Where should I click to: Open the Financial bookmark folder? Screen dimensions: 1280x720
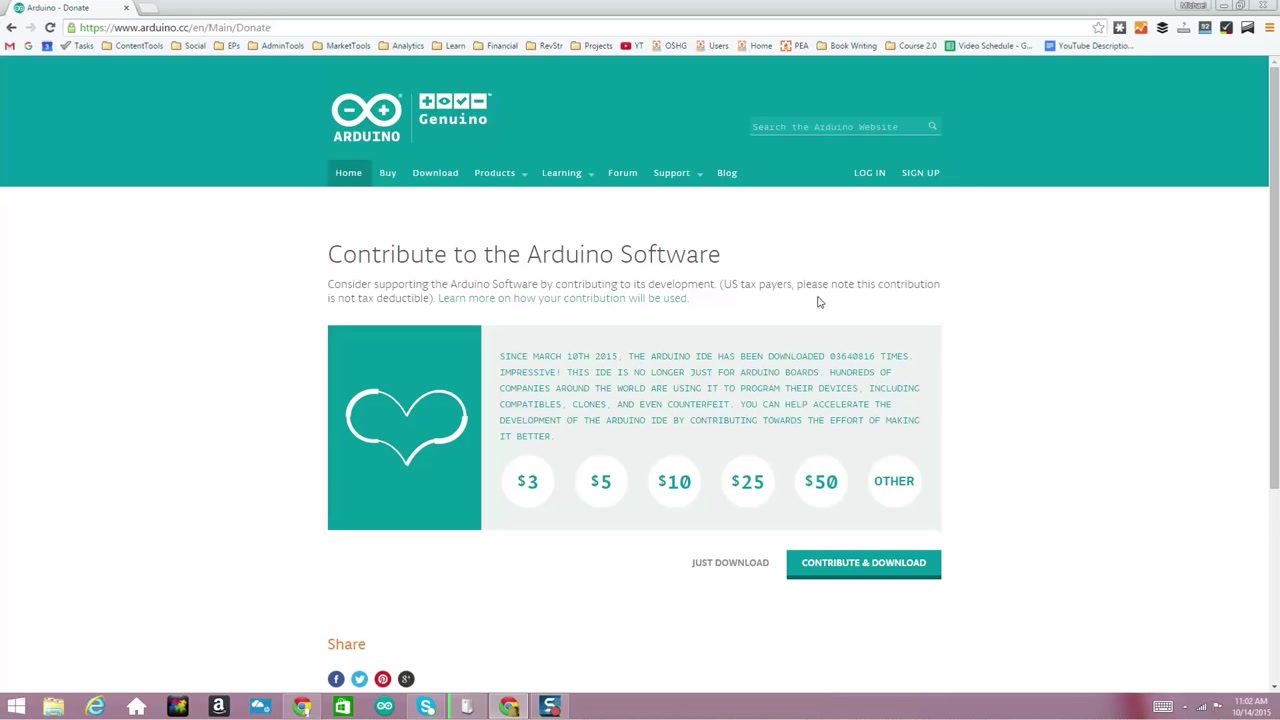pyautogui.click(x=495, y=46)
